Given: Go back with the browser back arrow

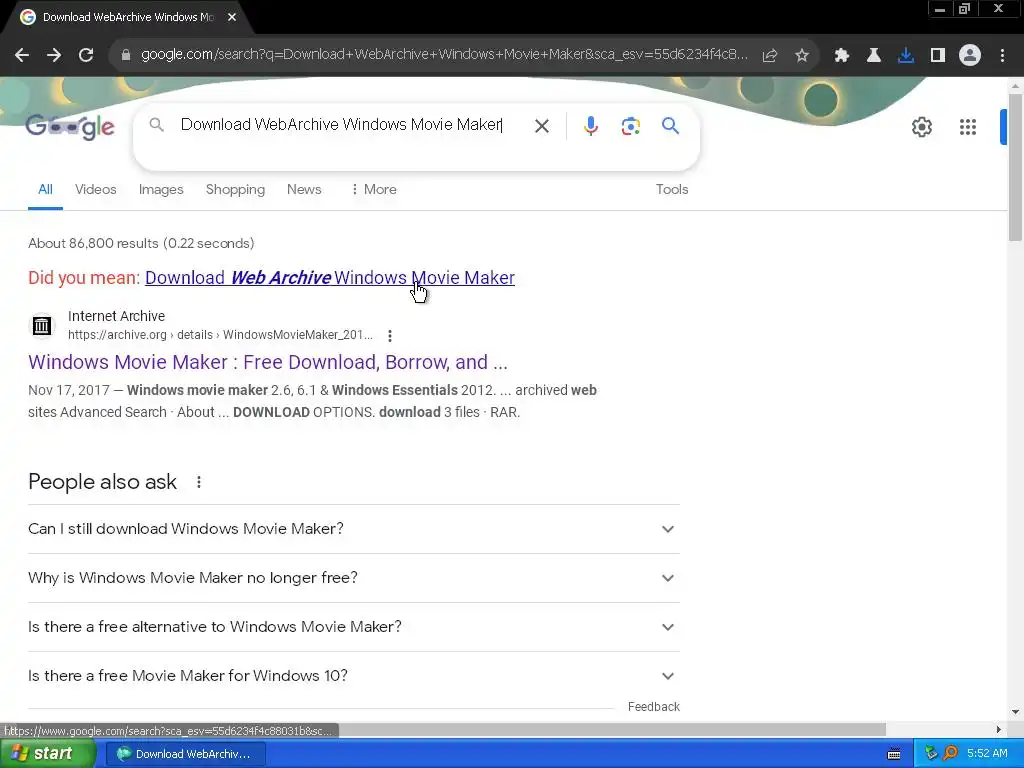Looking at the screenshot, I should pyautogui.click(x=22, y=56).
